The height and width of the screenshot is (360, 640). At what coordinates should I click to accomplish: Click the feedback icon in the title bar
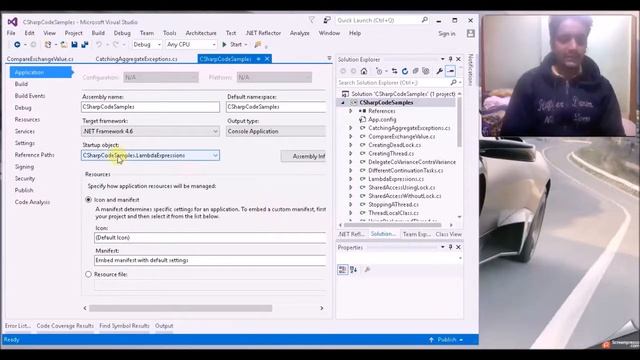[x=327, y=20]
